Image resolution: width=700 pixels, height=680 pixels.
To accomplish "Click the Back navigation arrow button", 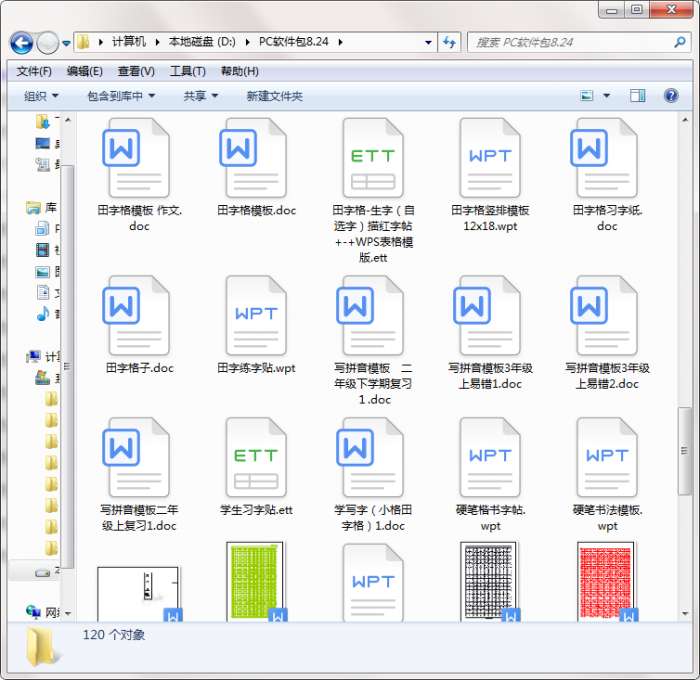I will pyautogui.click(x=22, y=43).
